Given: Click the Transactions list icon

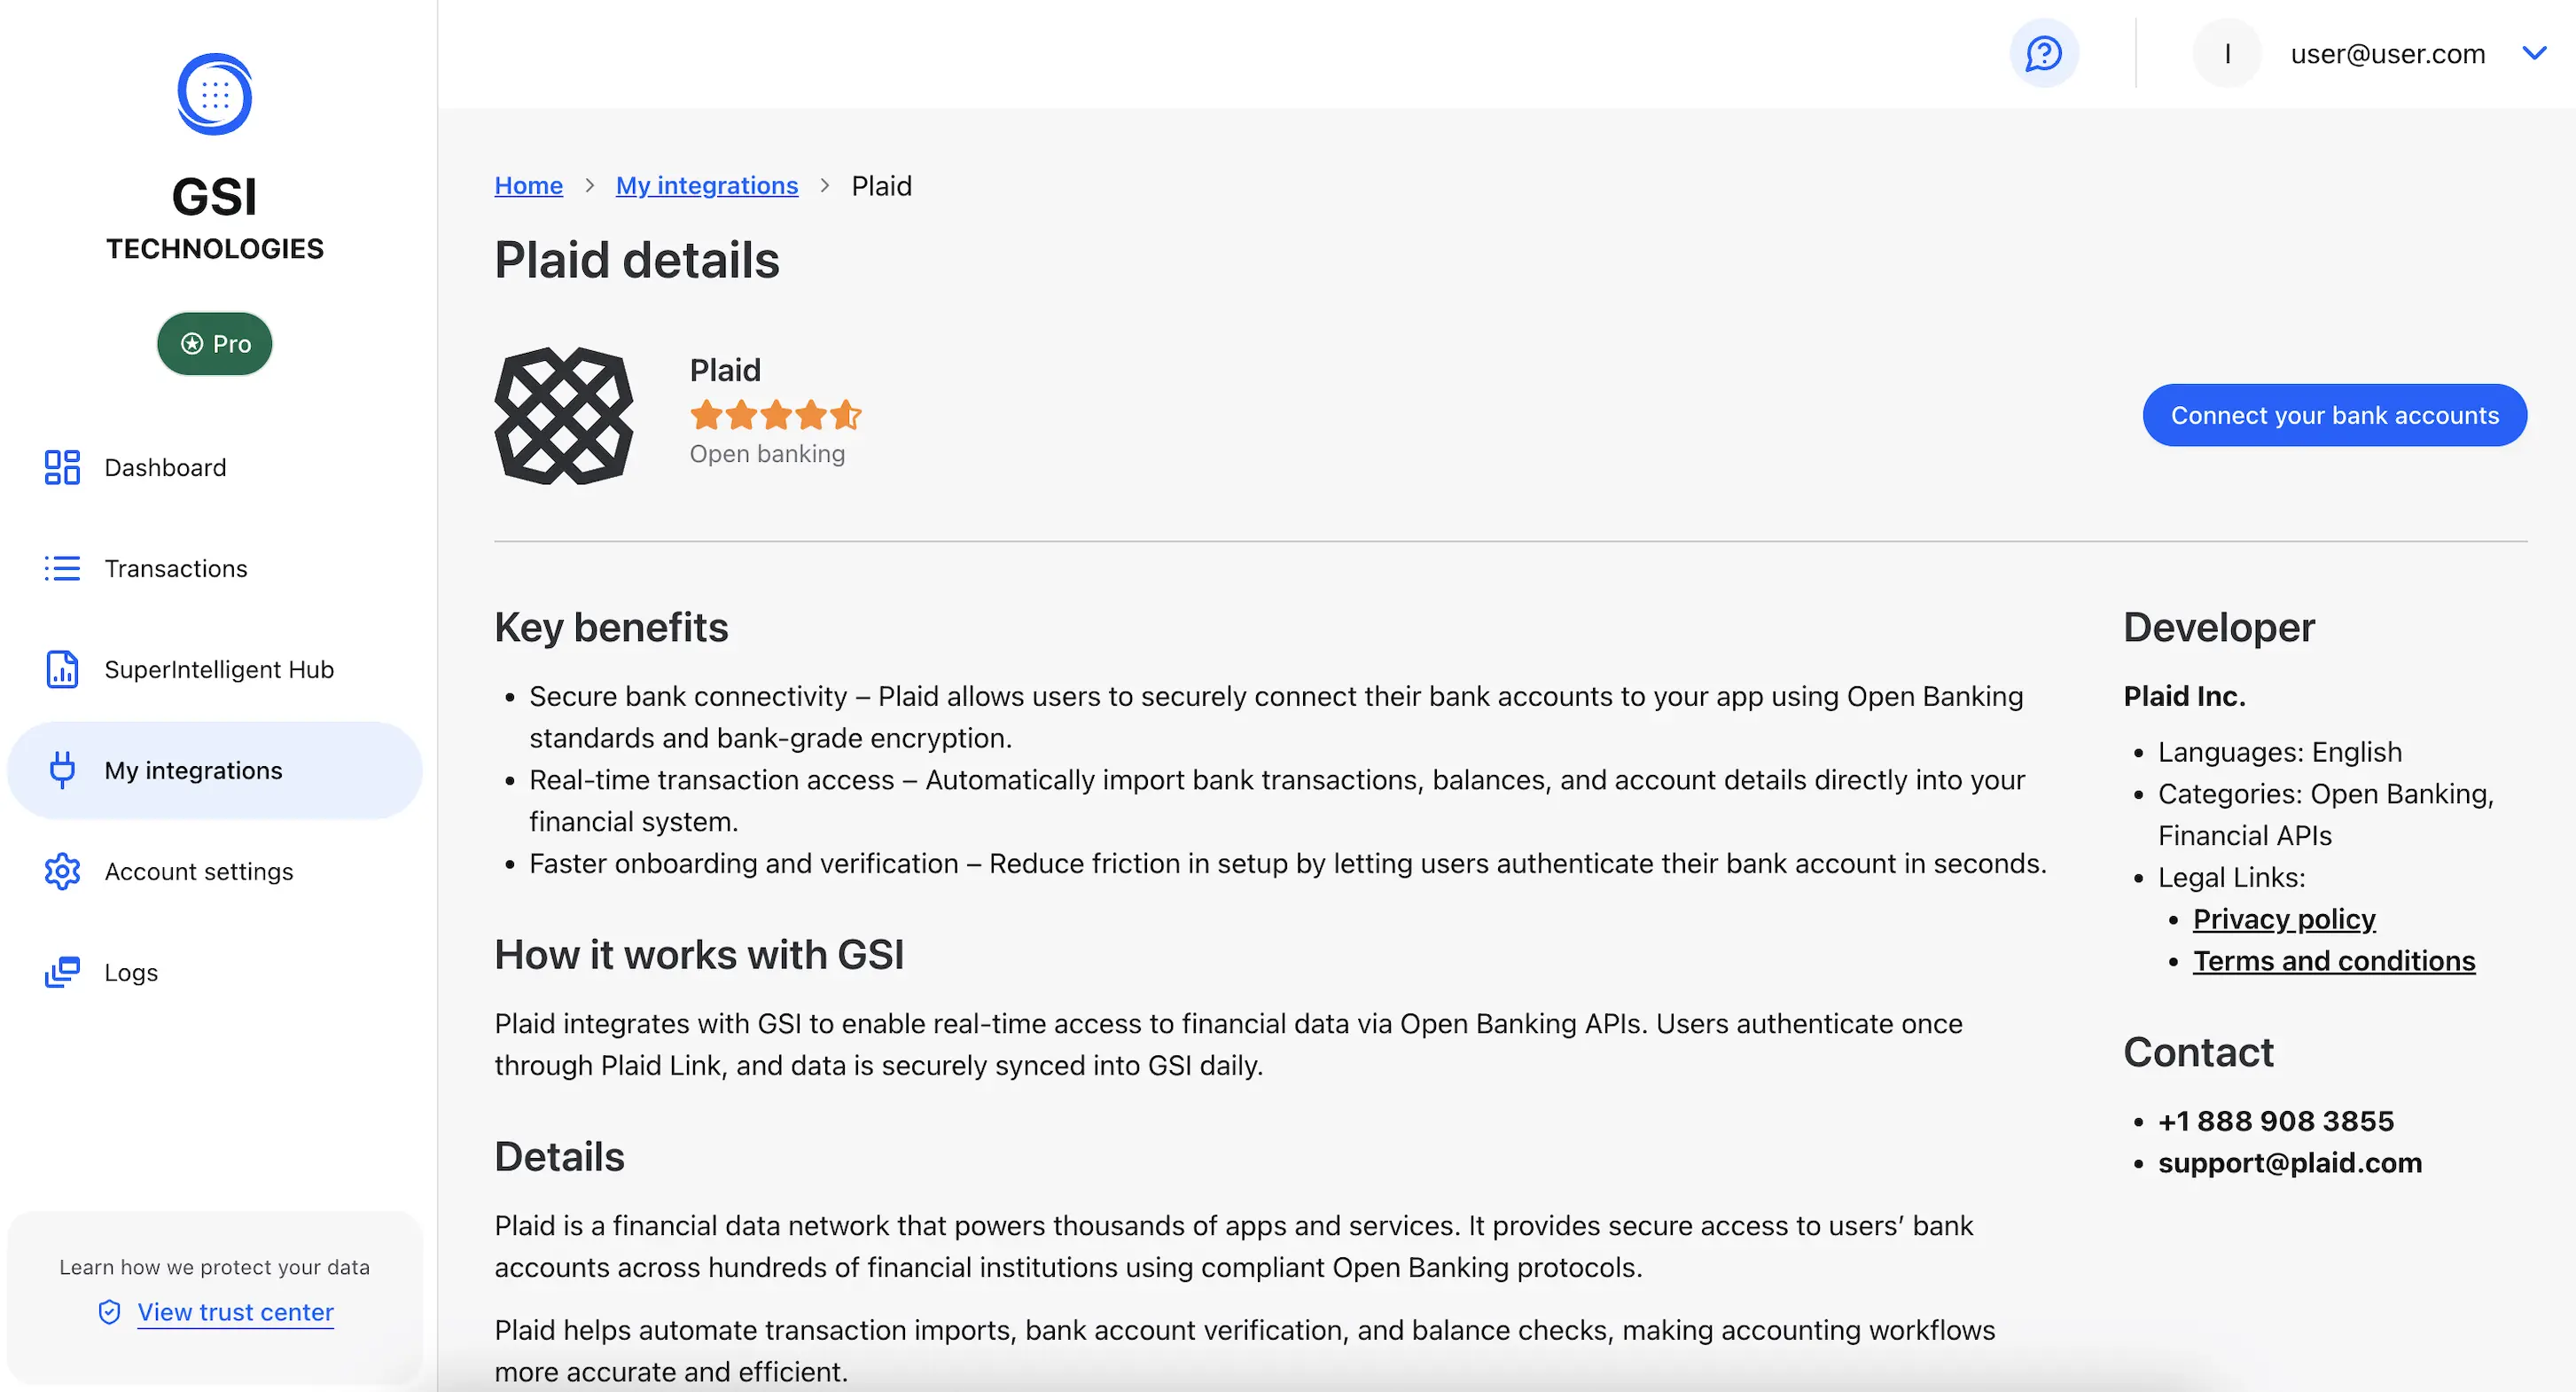Looking at the screenshot, I should coord(62,568).
